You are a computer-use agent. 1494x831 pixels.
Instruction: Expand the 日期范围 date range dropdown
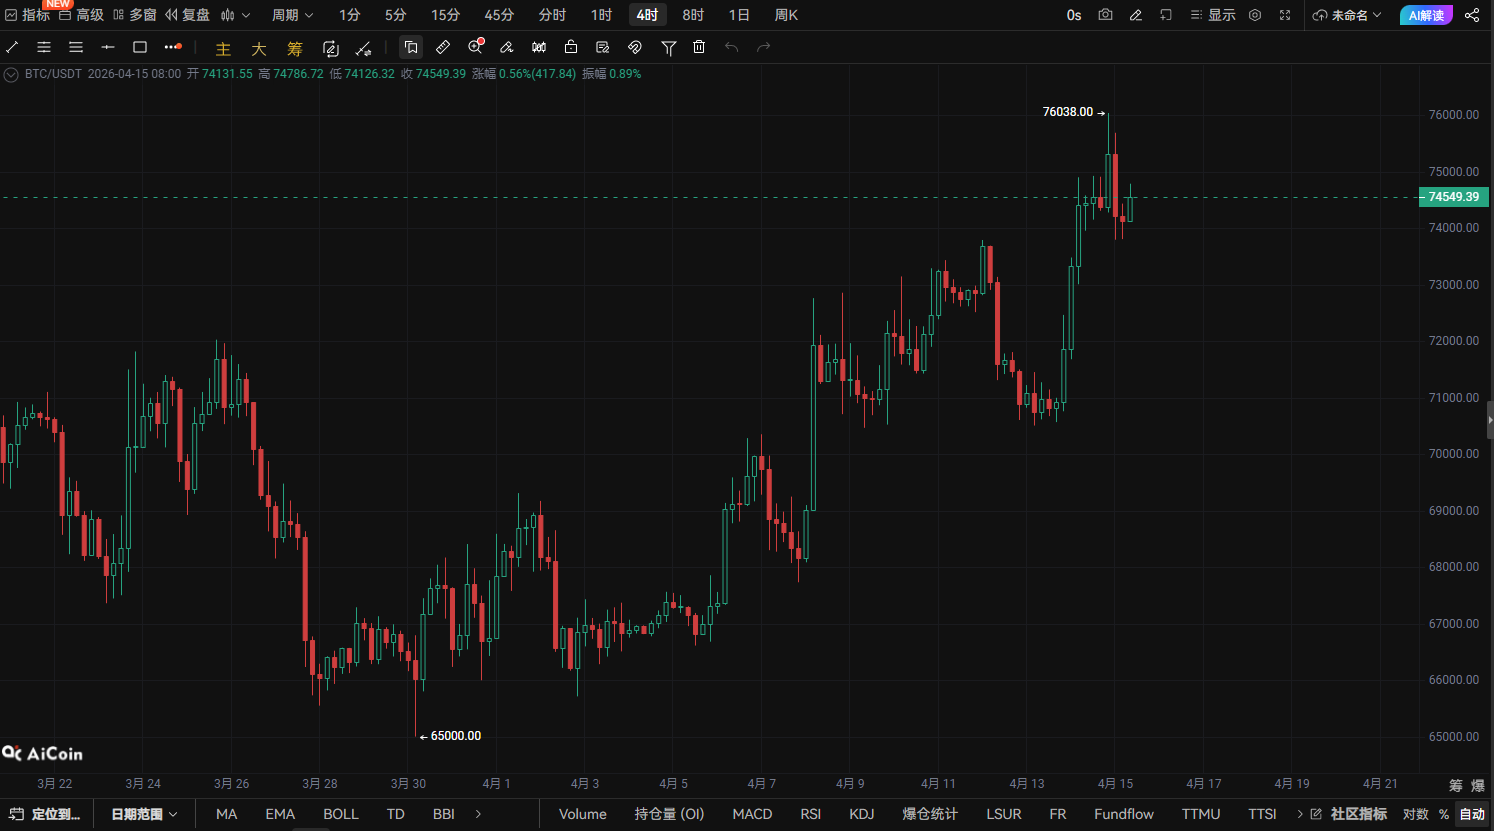point(144,814)
